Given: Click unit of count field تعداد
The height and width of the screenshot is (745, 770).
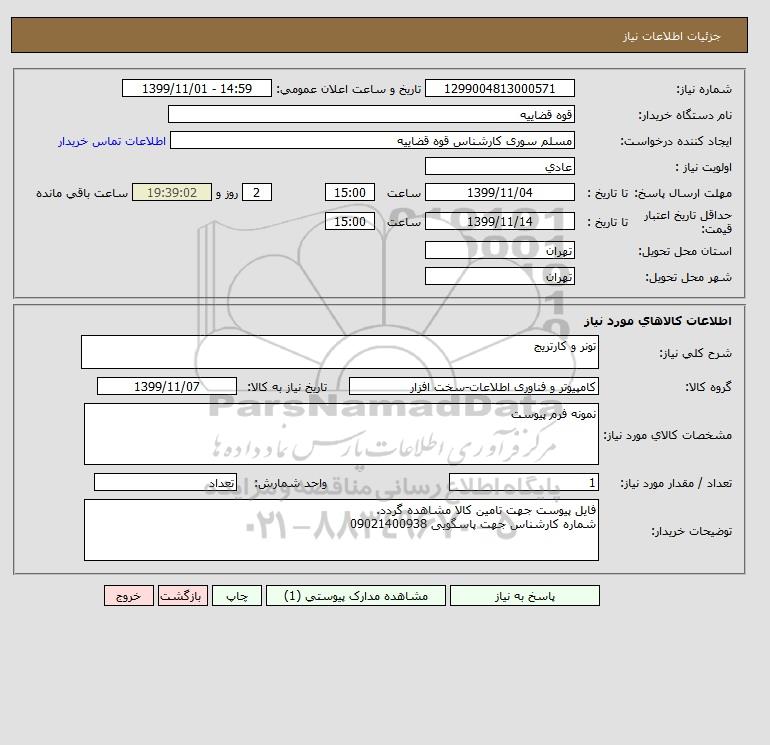Looking at the screenshot, I should [x=165, y=482].
